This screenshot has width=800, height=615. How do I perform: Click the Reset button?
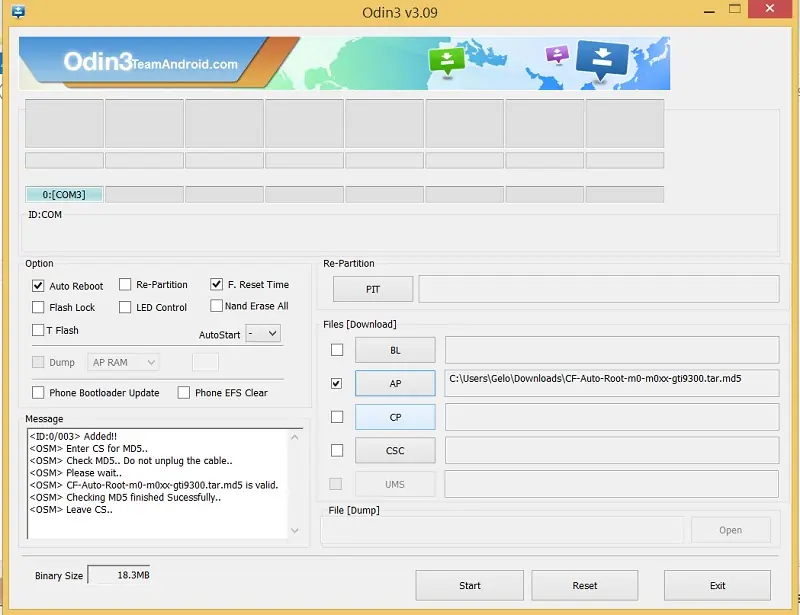coord(585,585)
